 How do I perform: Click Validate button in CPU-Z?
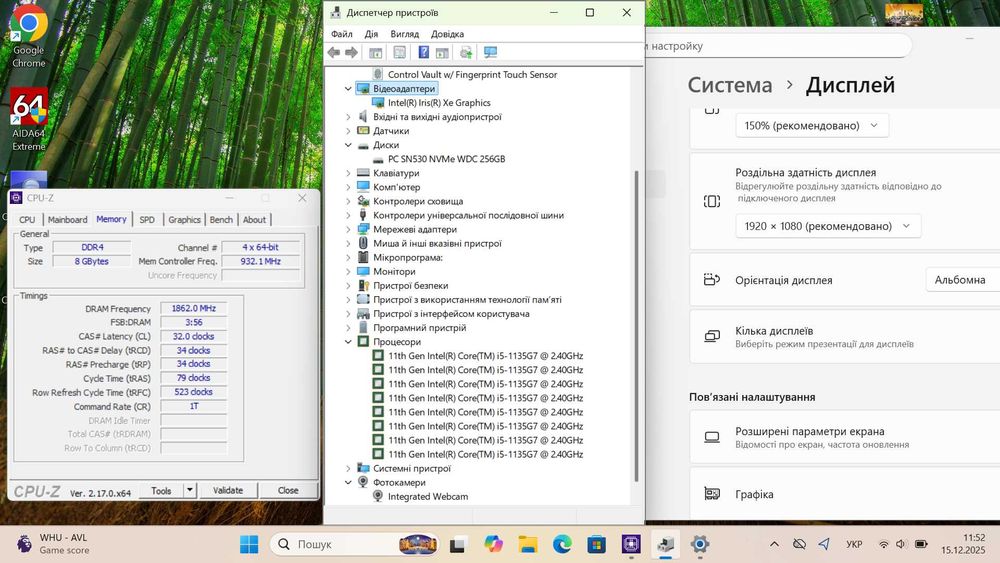pyautogui.click(x=228, y=490)
